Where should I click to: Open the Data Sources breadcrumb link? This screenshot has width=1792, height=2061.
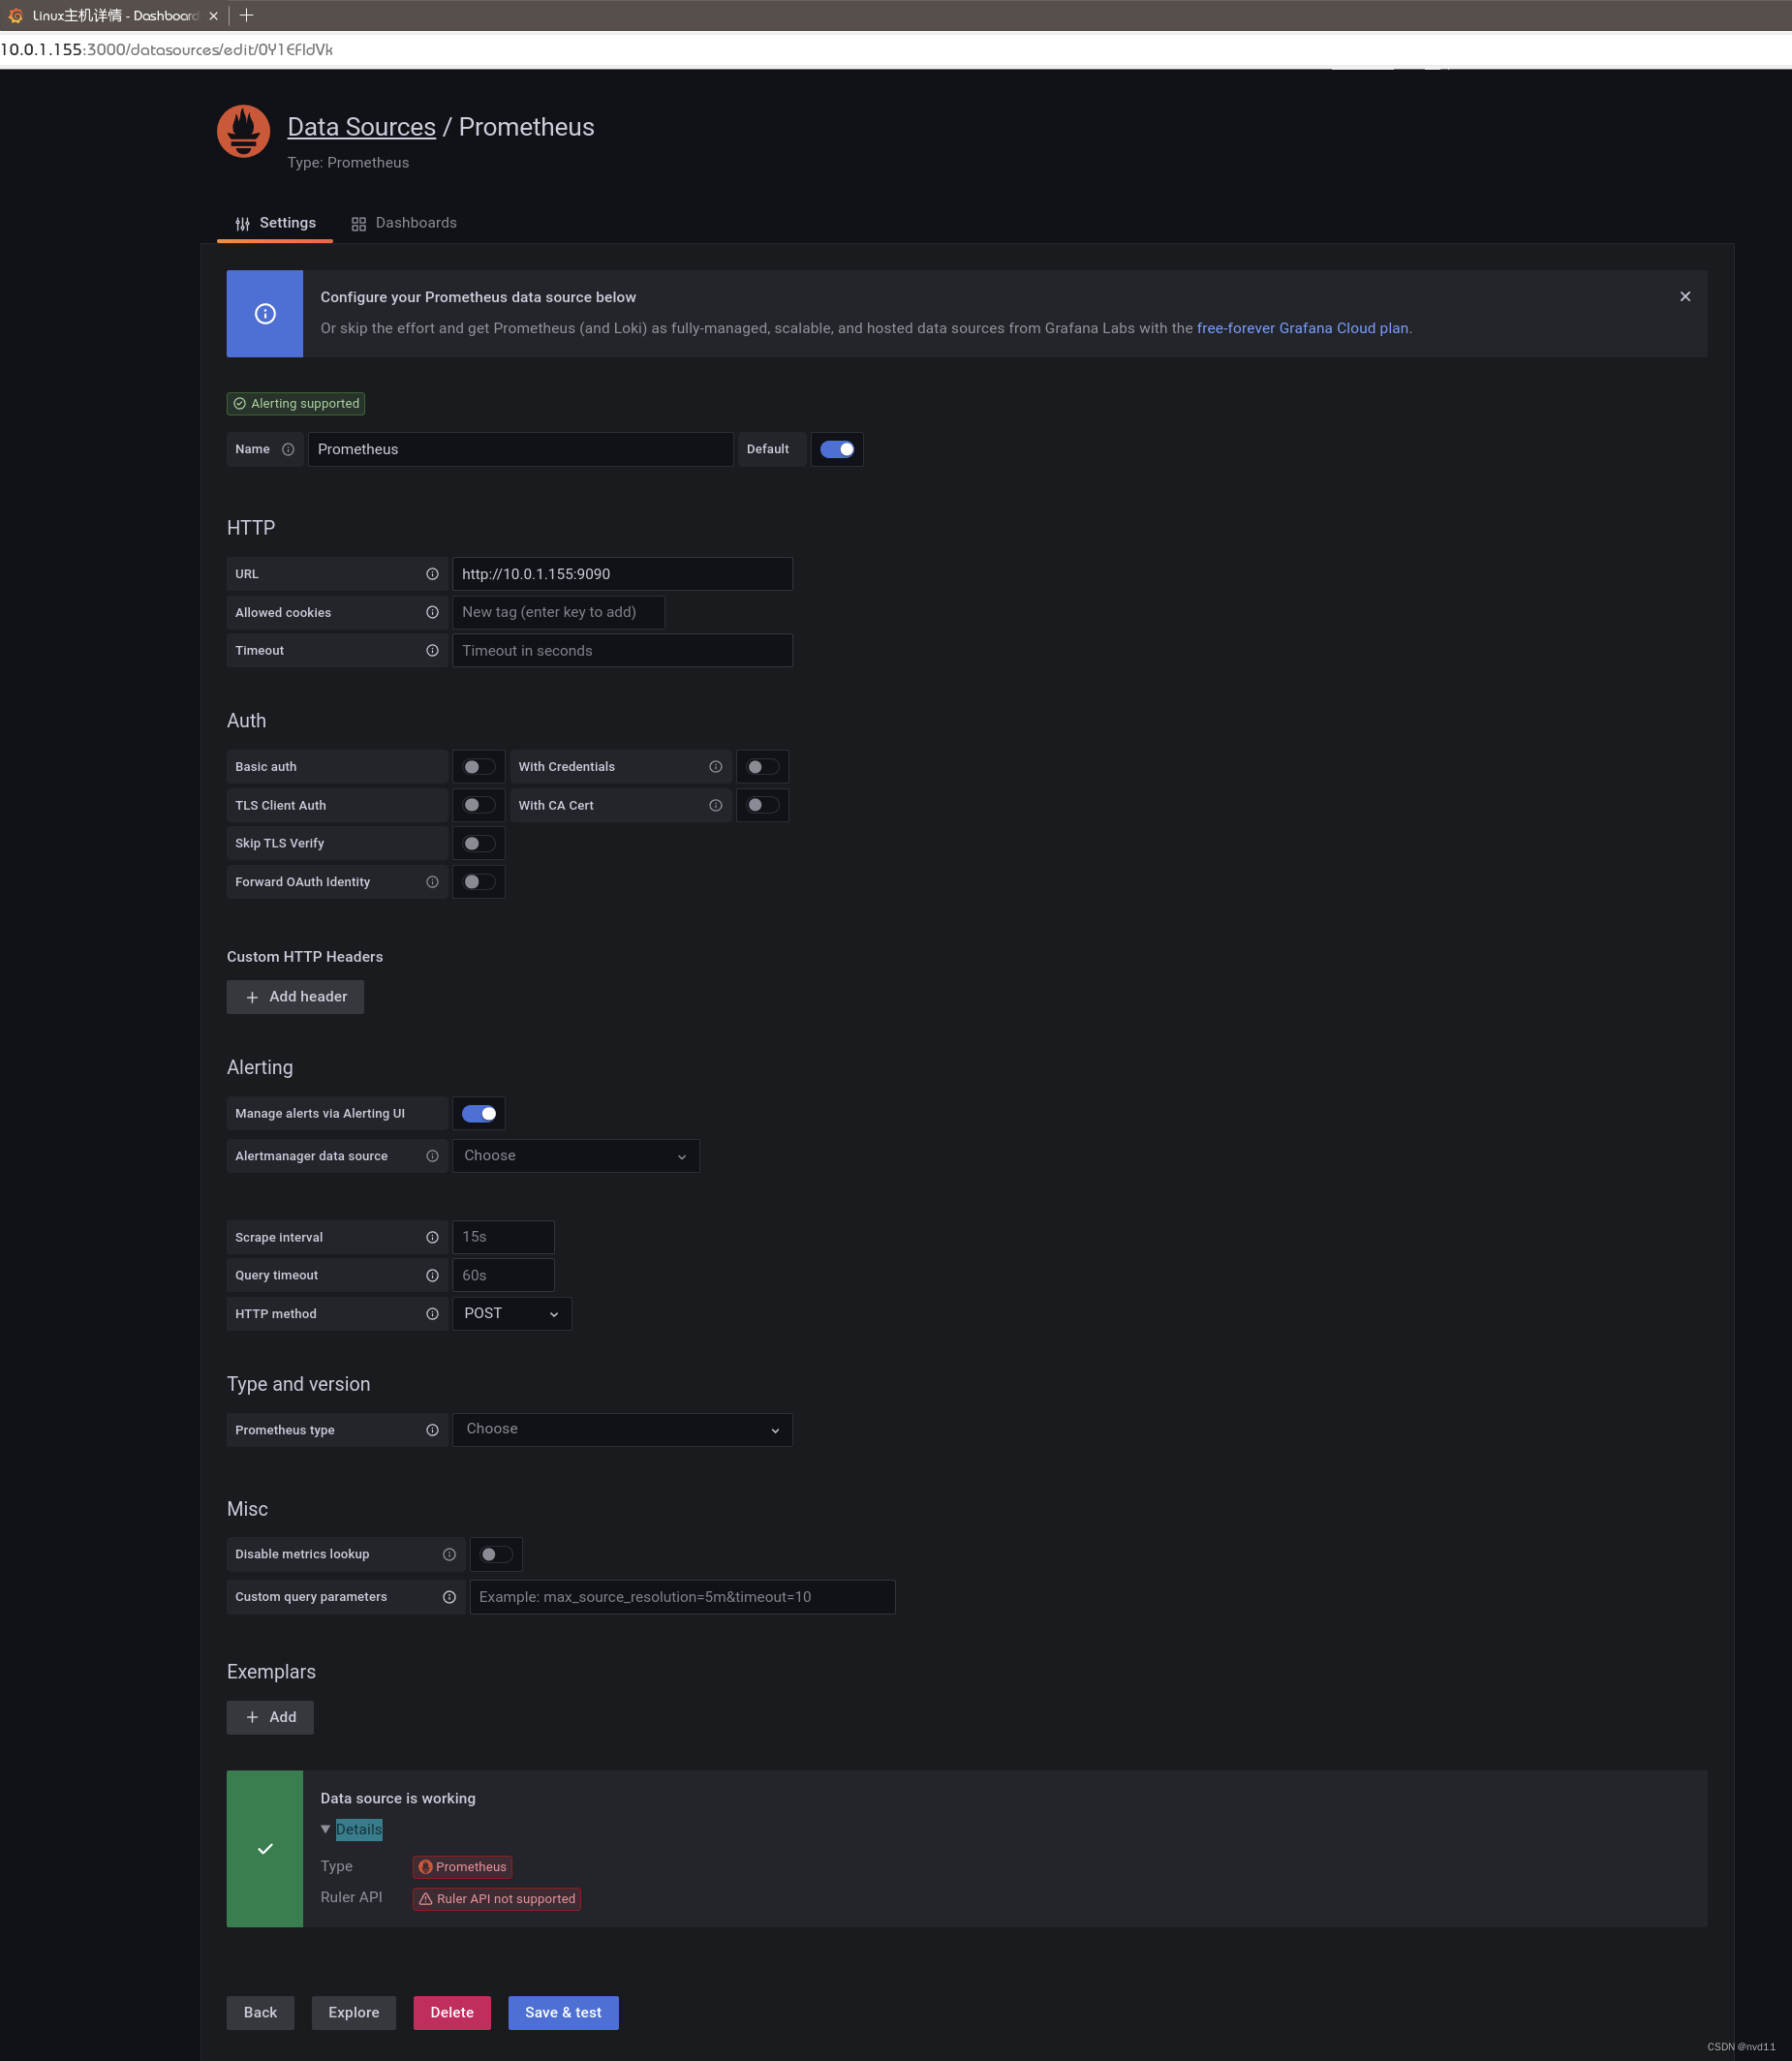click(x=362, y=127)
